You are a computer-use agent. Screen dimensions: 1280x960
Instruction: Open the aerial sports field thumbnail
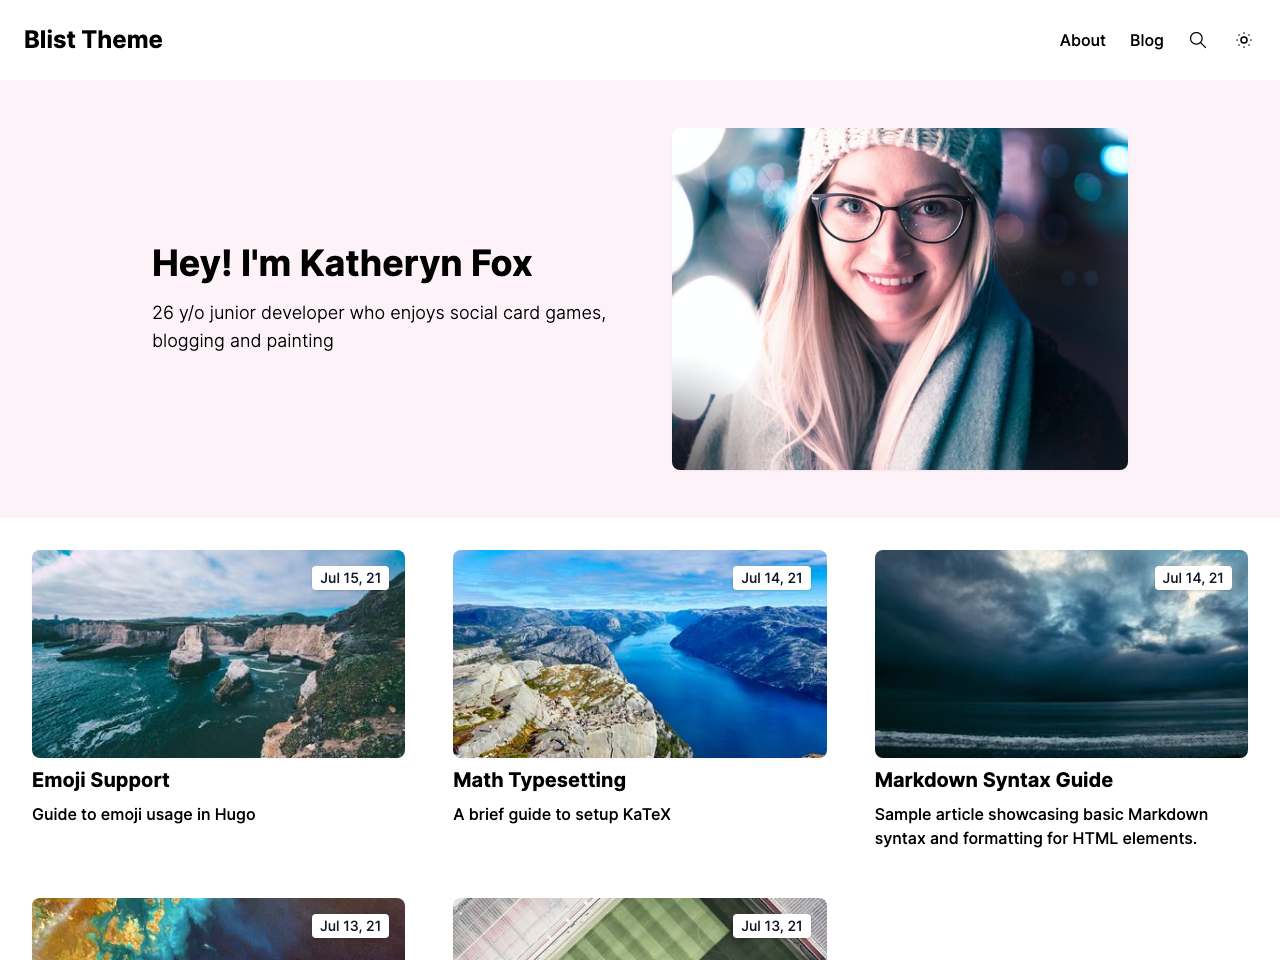pyautogui.click(x=640, y=929)
